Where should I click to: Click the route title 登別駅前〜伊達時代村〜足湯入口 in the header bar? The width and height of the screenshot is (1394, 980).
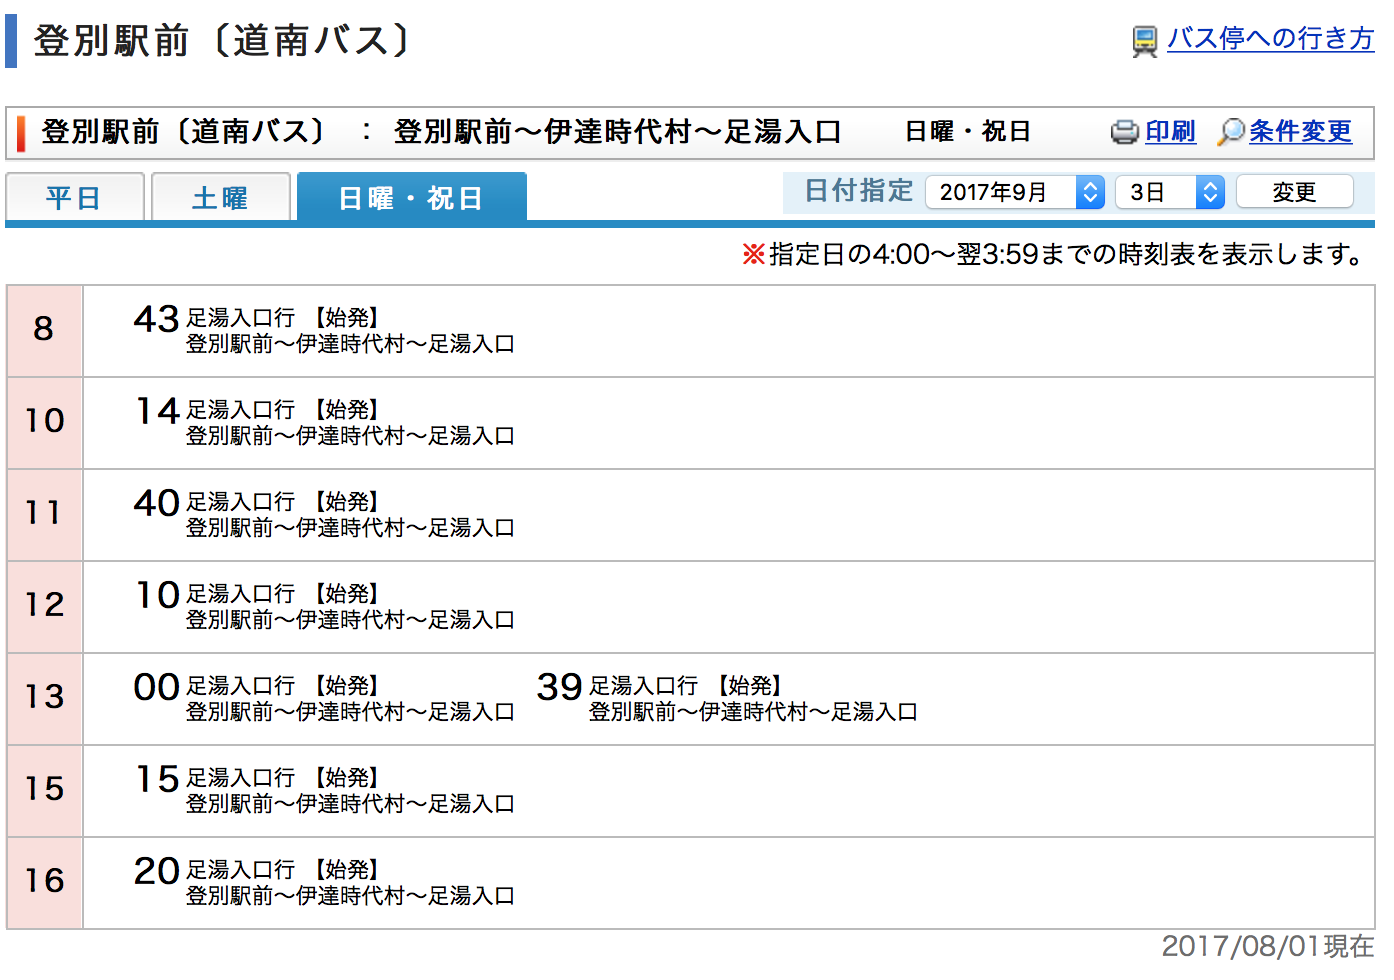click(x=617, y=132)
